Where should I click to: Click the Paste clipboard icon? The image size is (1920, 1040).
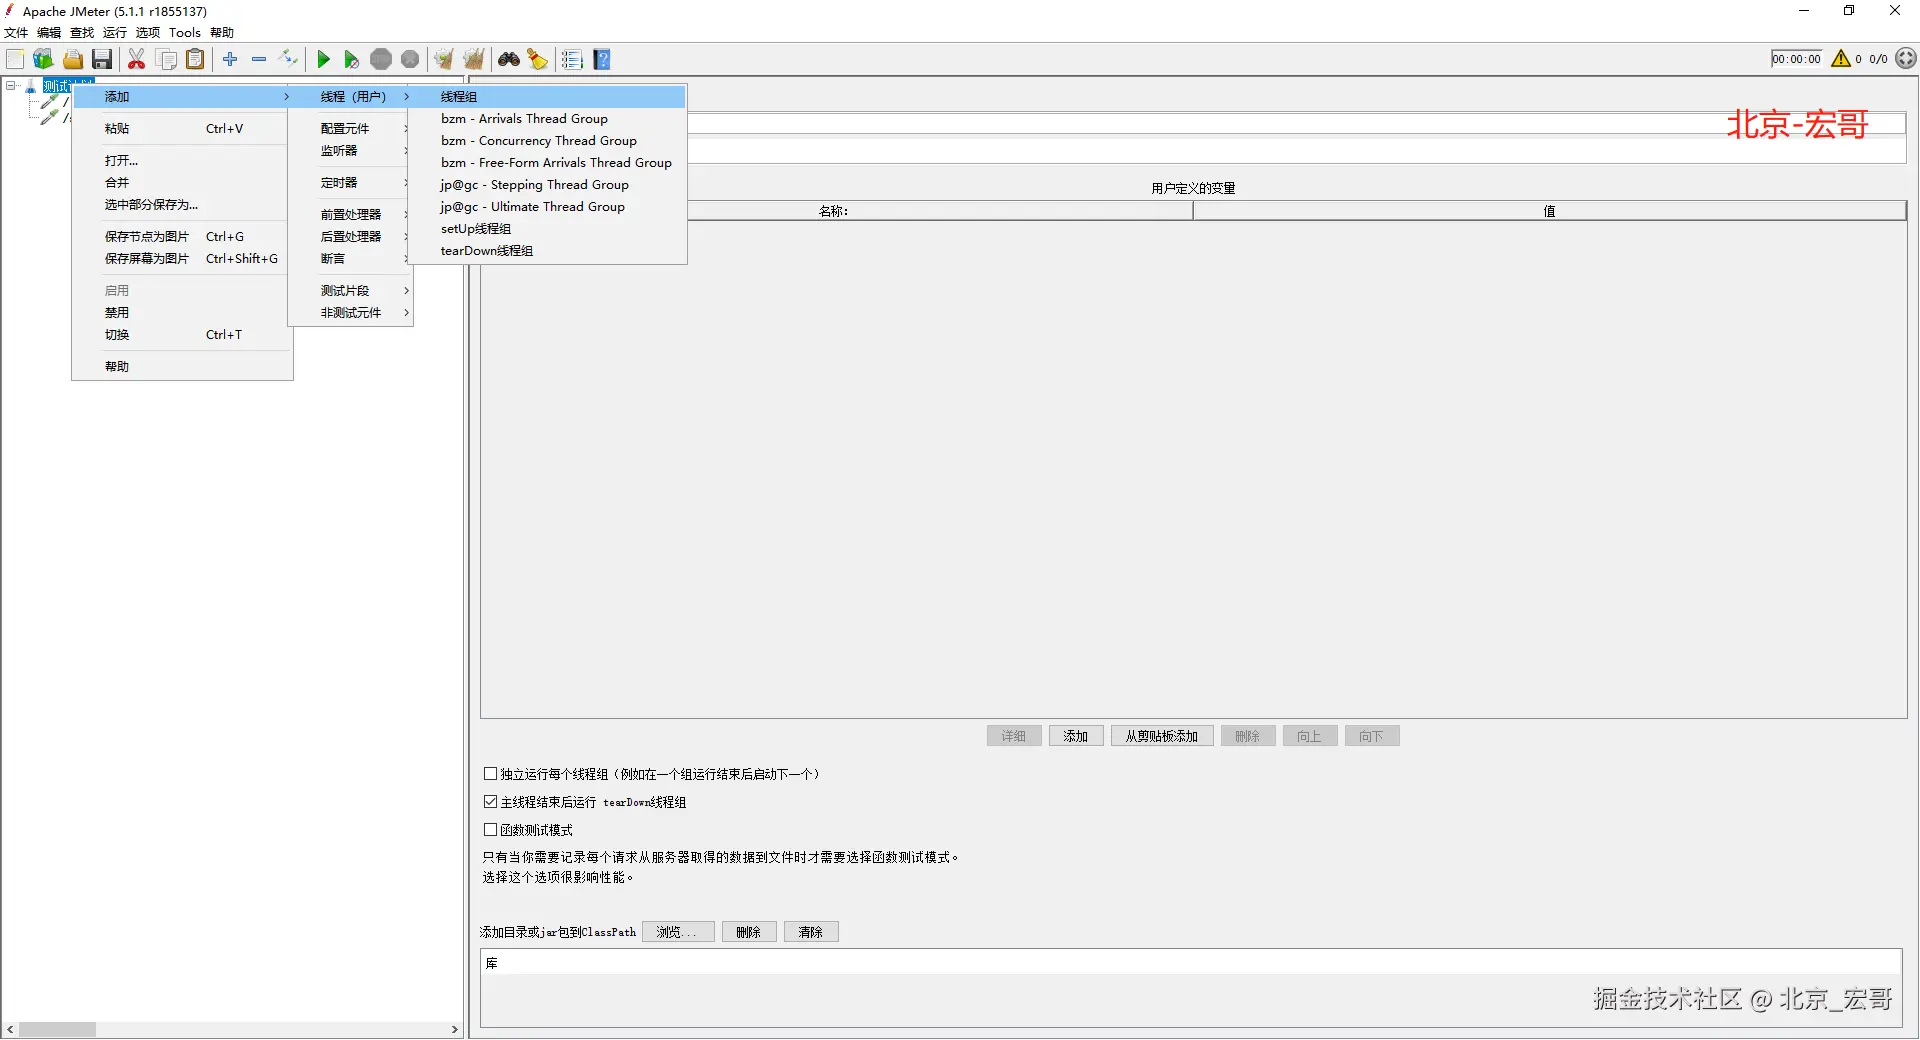pos(196,60)
